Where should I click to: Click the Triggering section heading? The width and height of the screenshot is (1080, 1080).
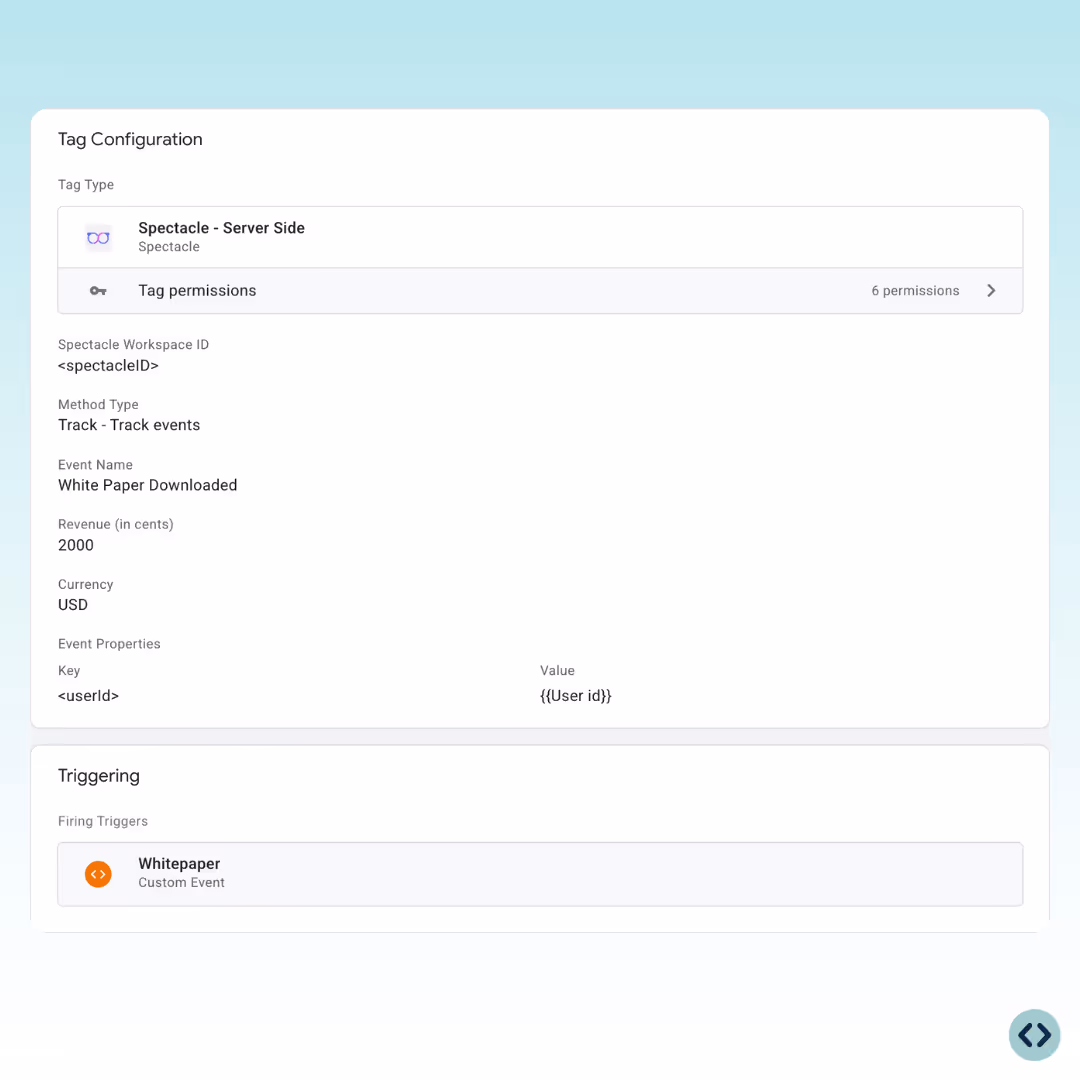98,776
